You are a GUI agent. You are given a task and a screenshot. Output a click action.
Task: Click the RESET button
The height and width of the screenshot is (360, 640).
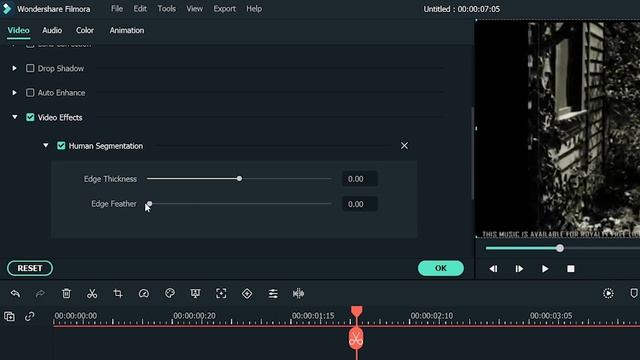pos(30,268)
